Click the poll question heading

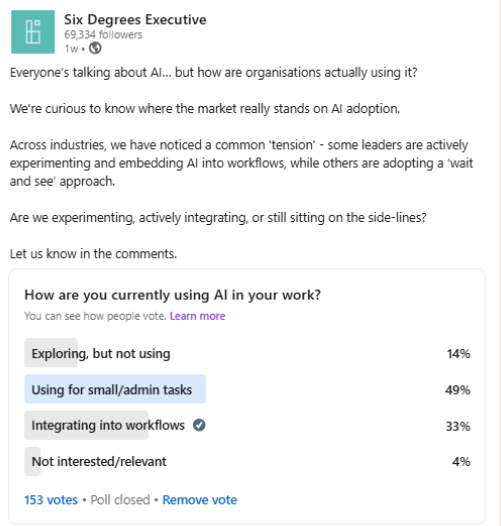click(x=172, y=295)
